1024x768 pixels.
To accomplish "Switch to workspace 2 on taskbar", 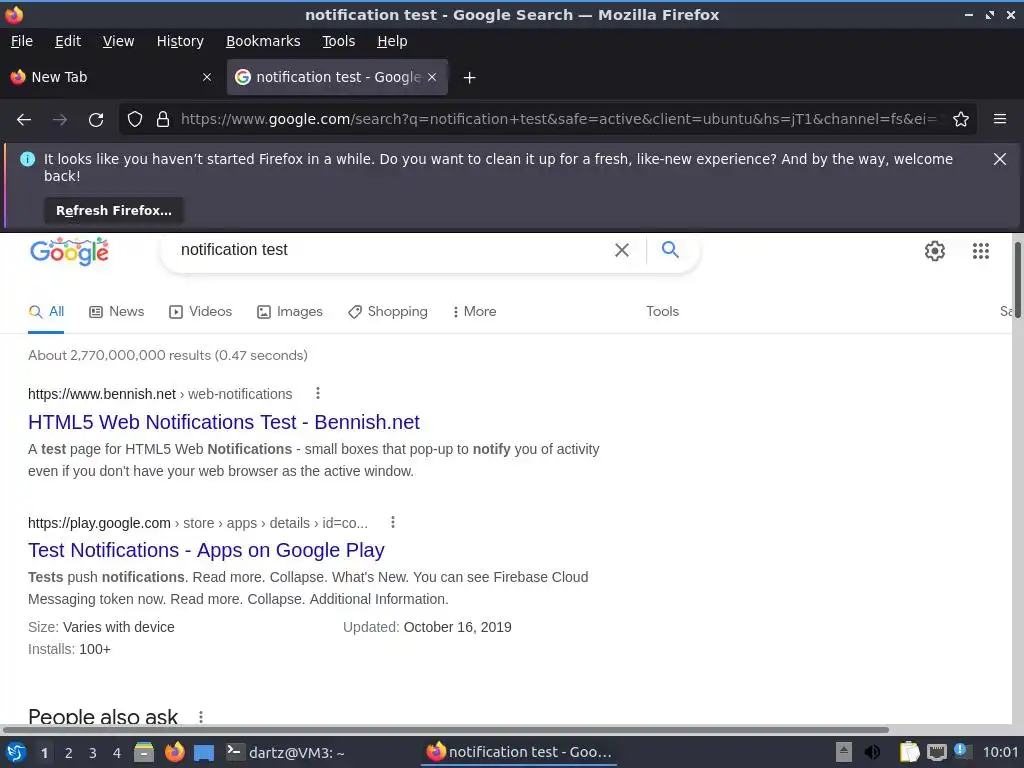I will [x=68, y=753].
